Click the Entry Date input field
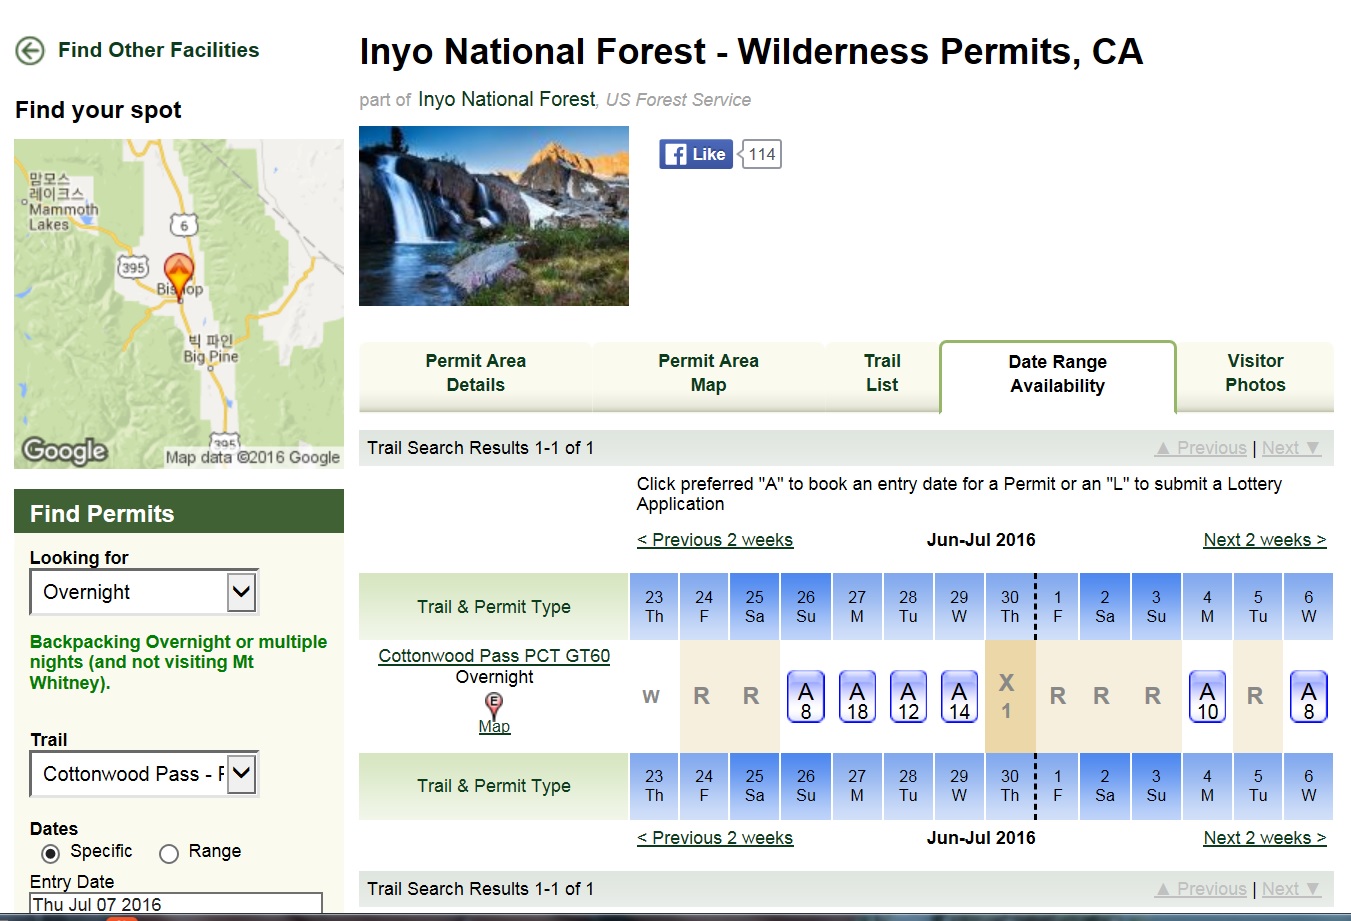Image resolution: width=1351 pixels, height=921 pixels. [x=176, y=904]
